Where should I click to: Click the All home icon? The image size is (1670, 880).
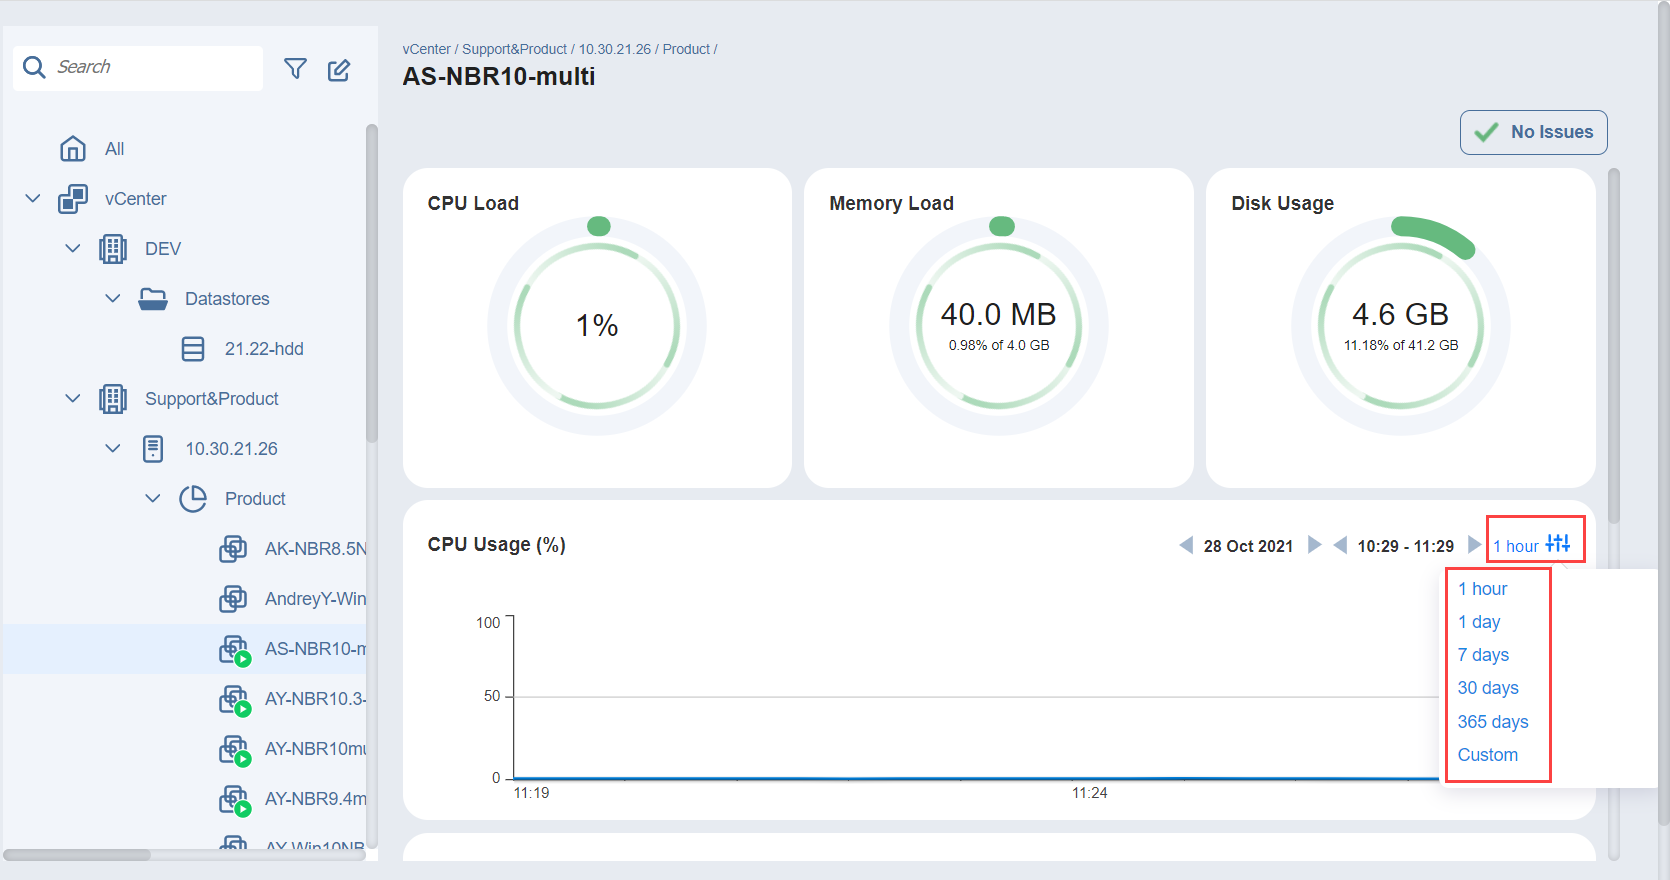(73, 149)
